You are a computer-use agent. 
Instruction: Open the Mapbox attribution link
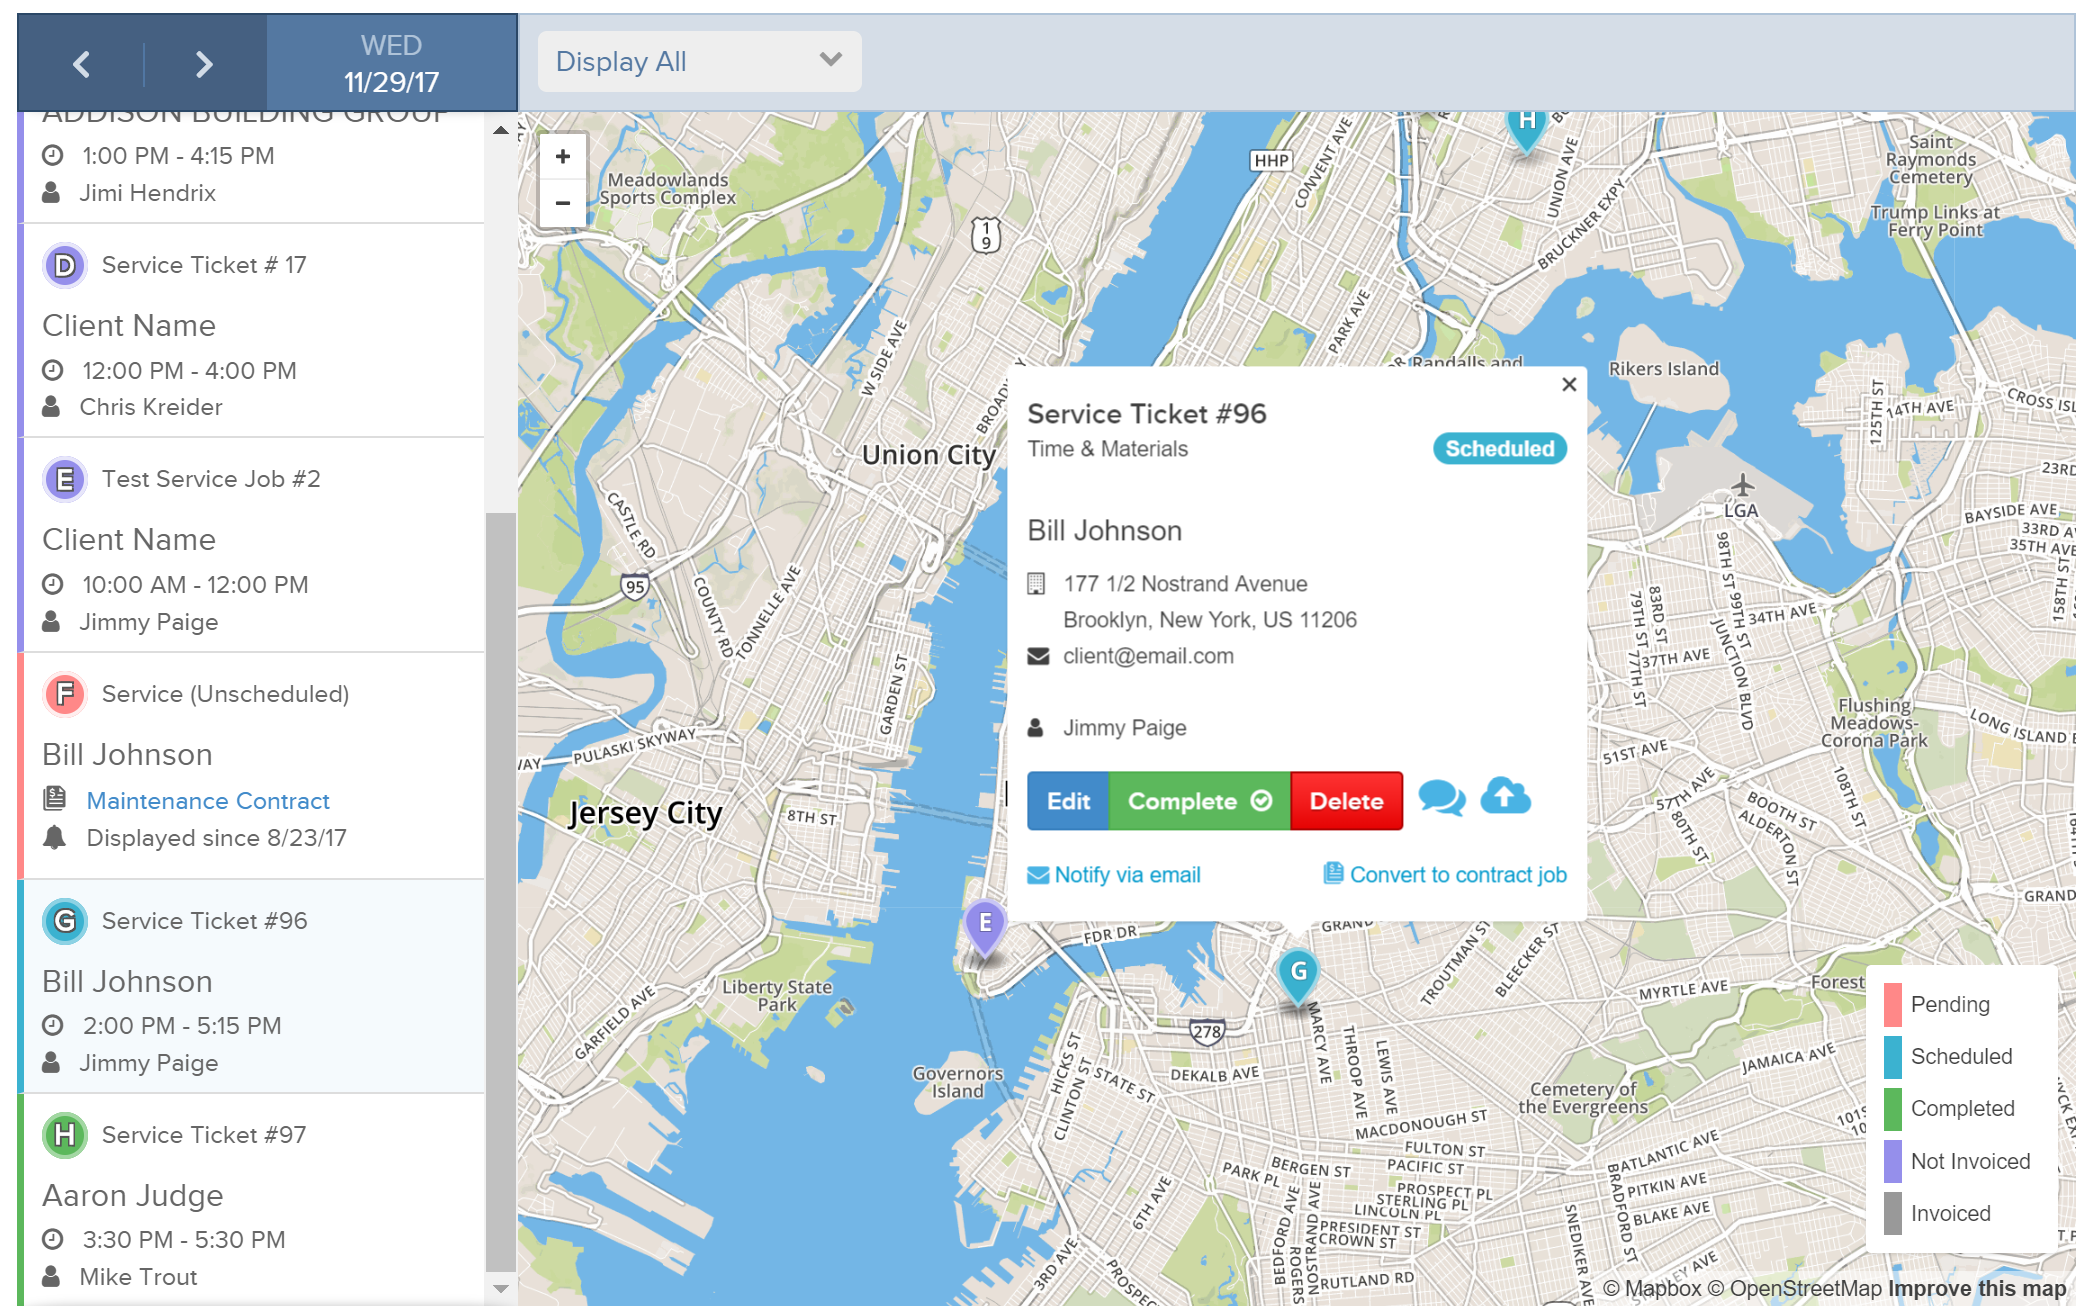point(1651,1289)
